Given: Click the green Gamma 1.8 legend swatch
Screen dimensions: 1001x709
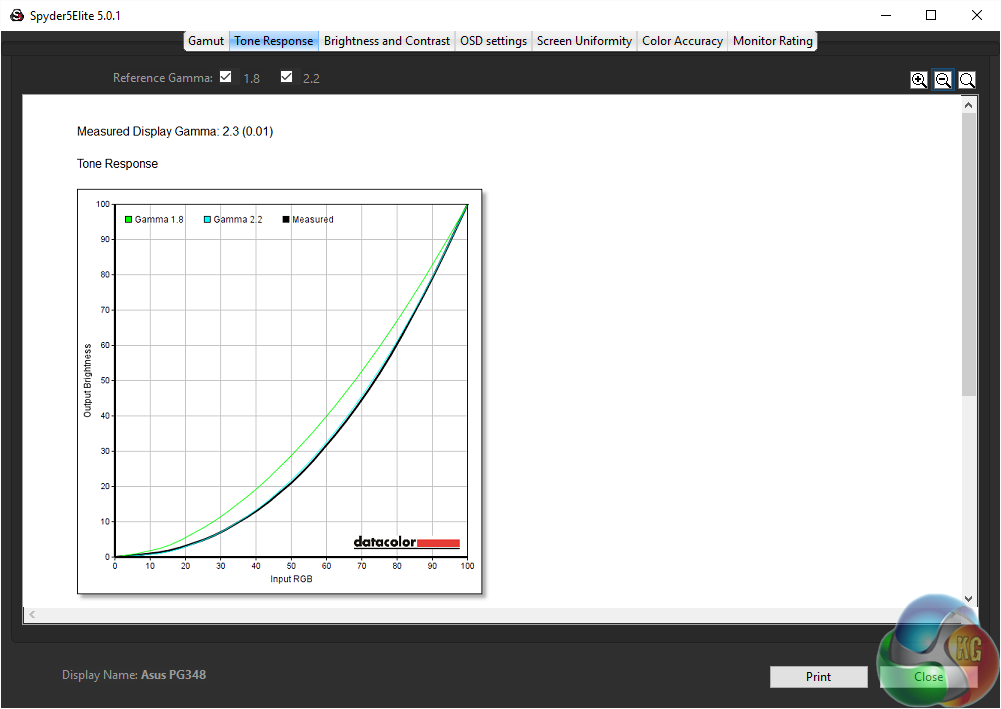Looking at the screenshot, I should [x=129, y=219].
